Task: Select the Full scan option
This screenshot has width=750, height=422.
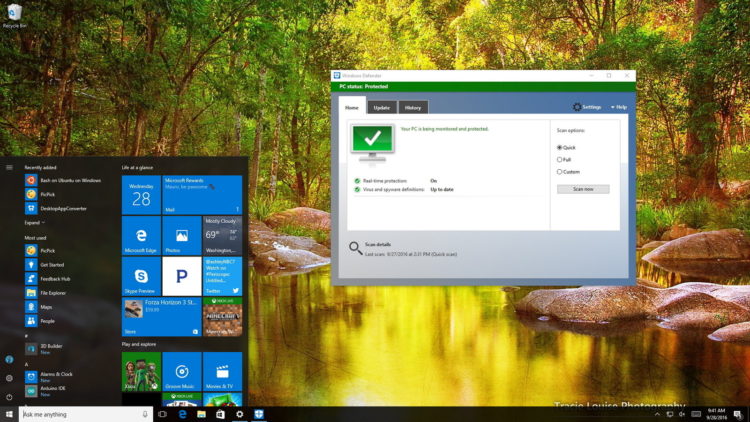Action: (x=559, y=159)
